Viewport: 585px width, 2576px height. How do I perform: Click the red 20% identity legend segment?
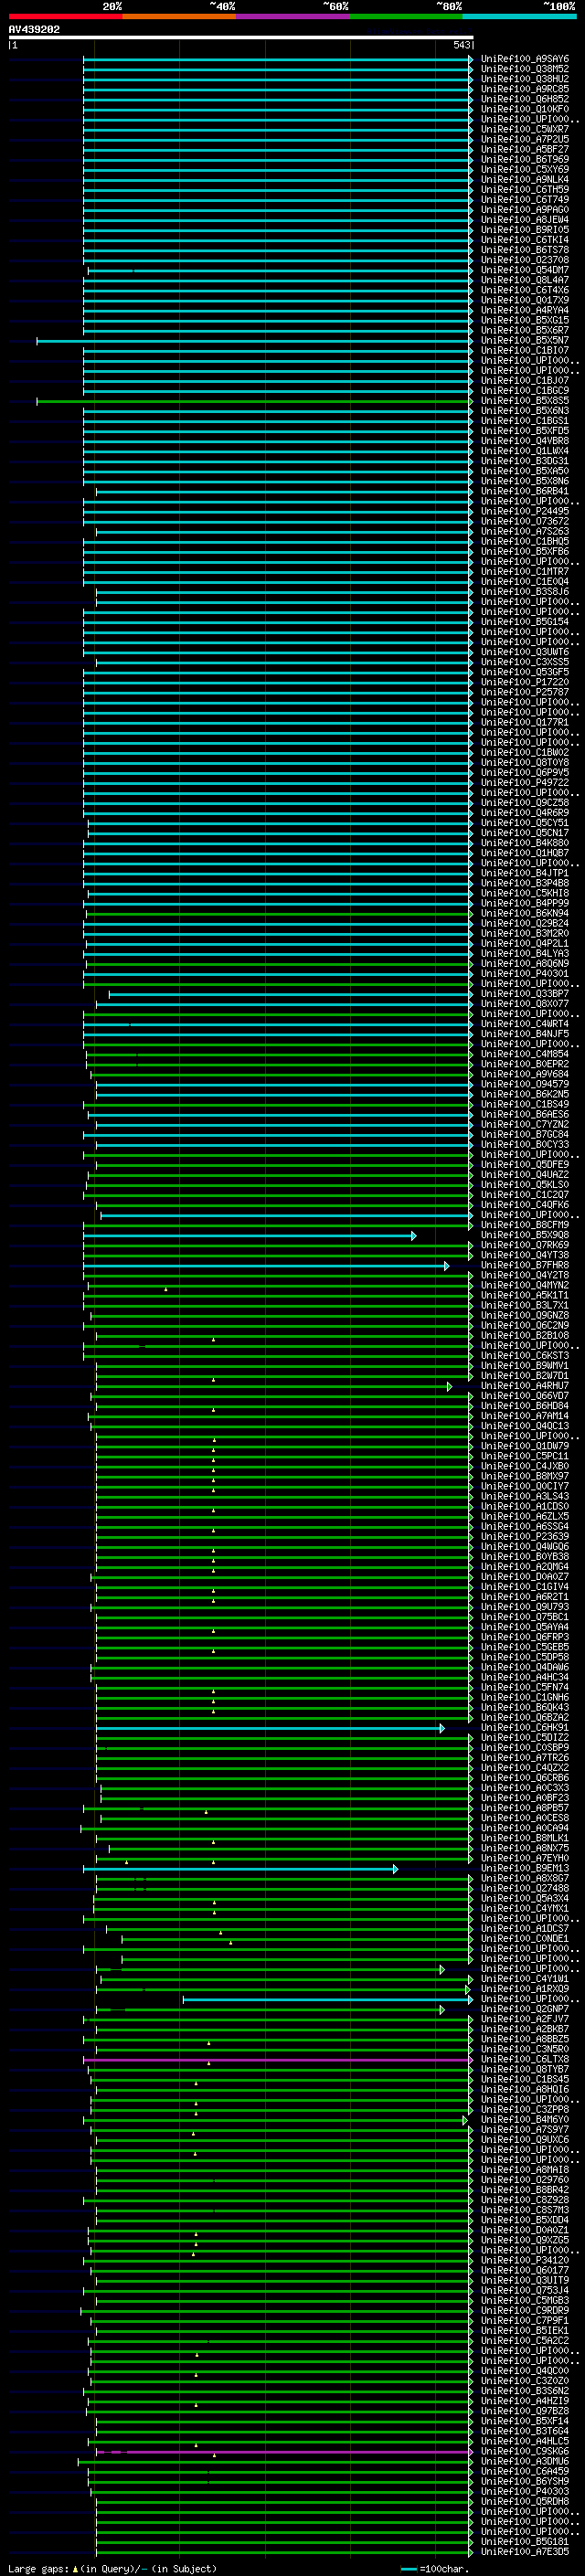[65, 16]
